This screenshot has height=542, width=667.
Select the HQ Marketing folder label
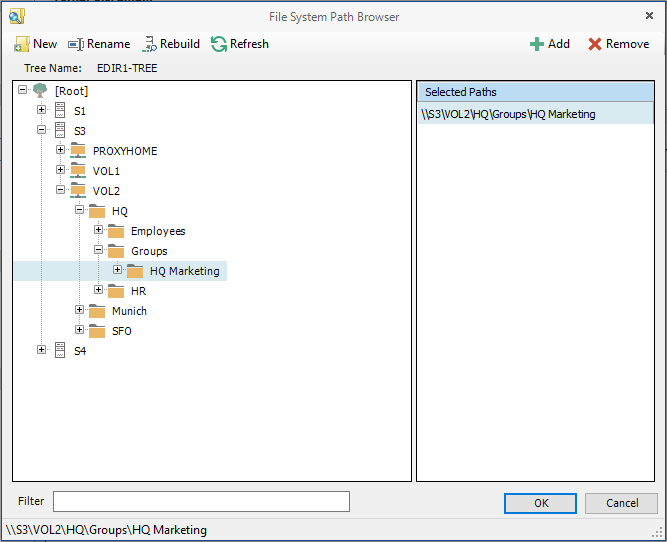coord(185,271)
